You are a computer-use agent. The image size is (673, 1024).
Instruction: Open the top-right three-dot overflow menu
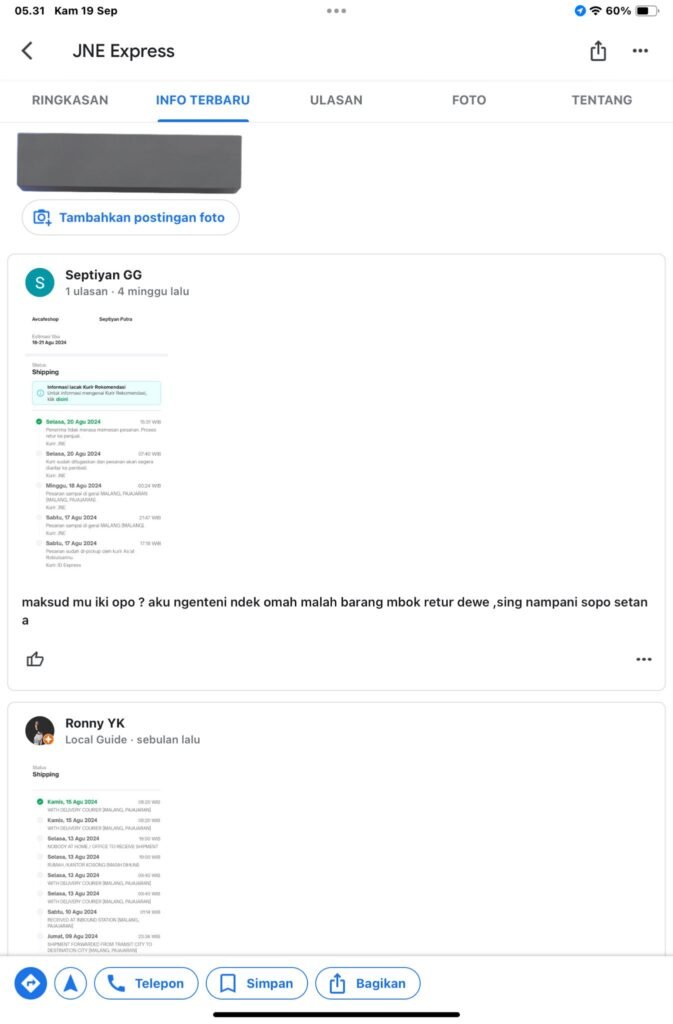click(640, 51)
